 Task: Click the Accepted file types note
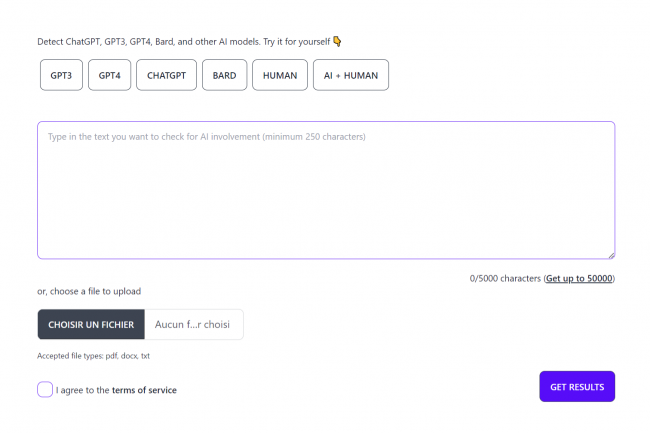point(93,356)
